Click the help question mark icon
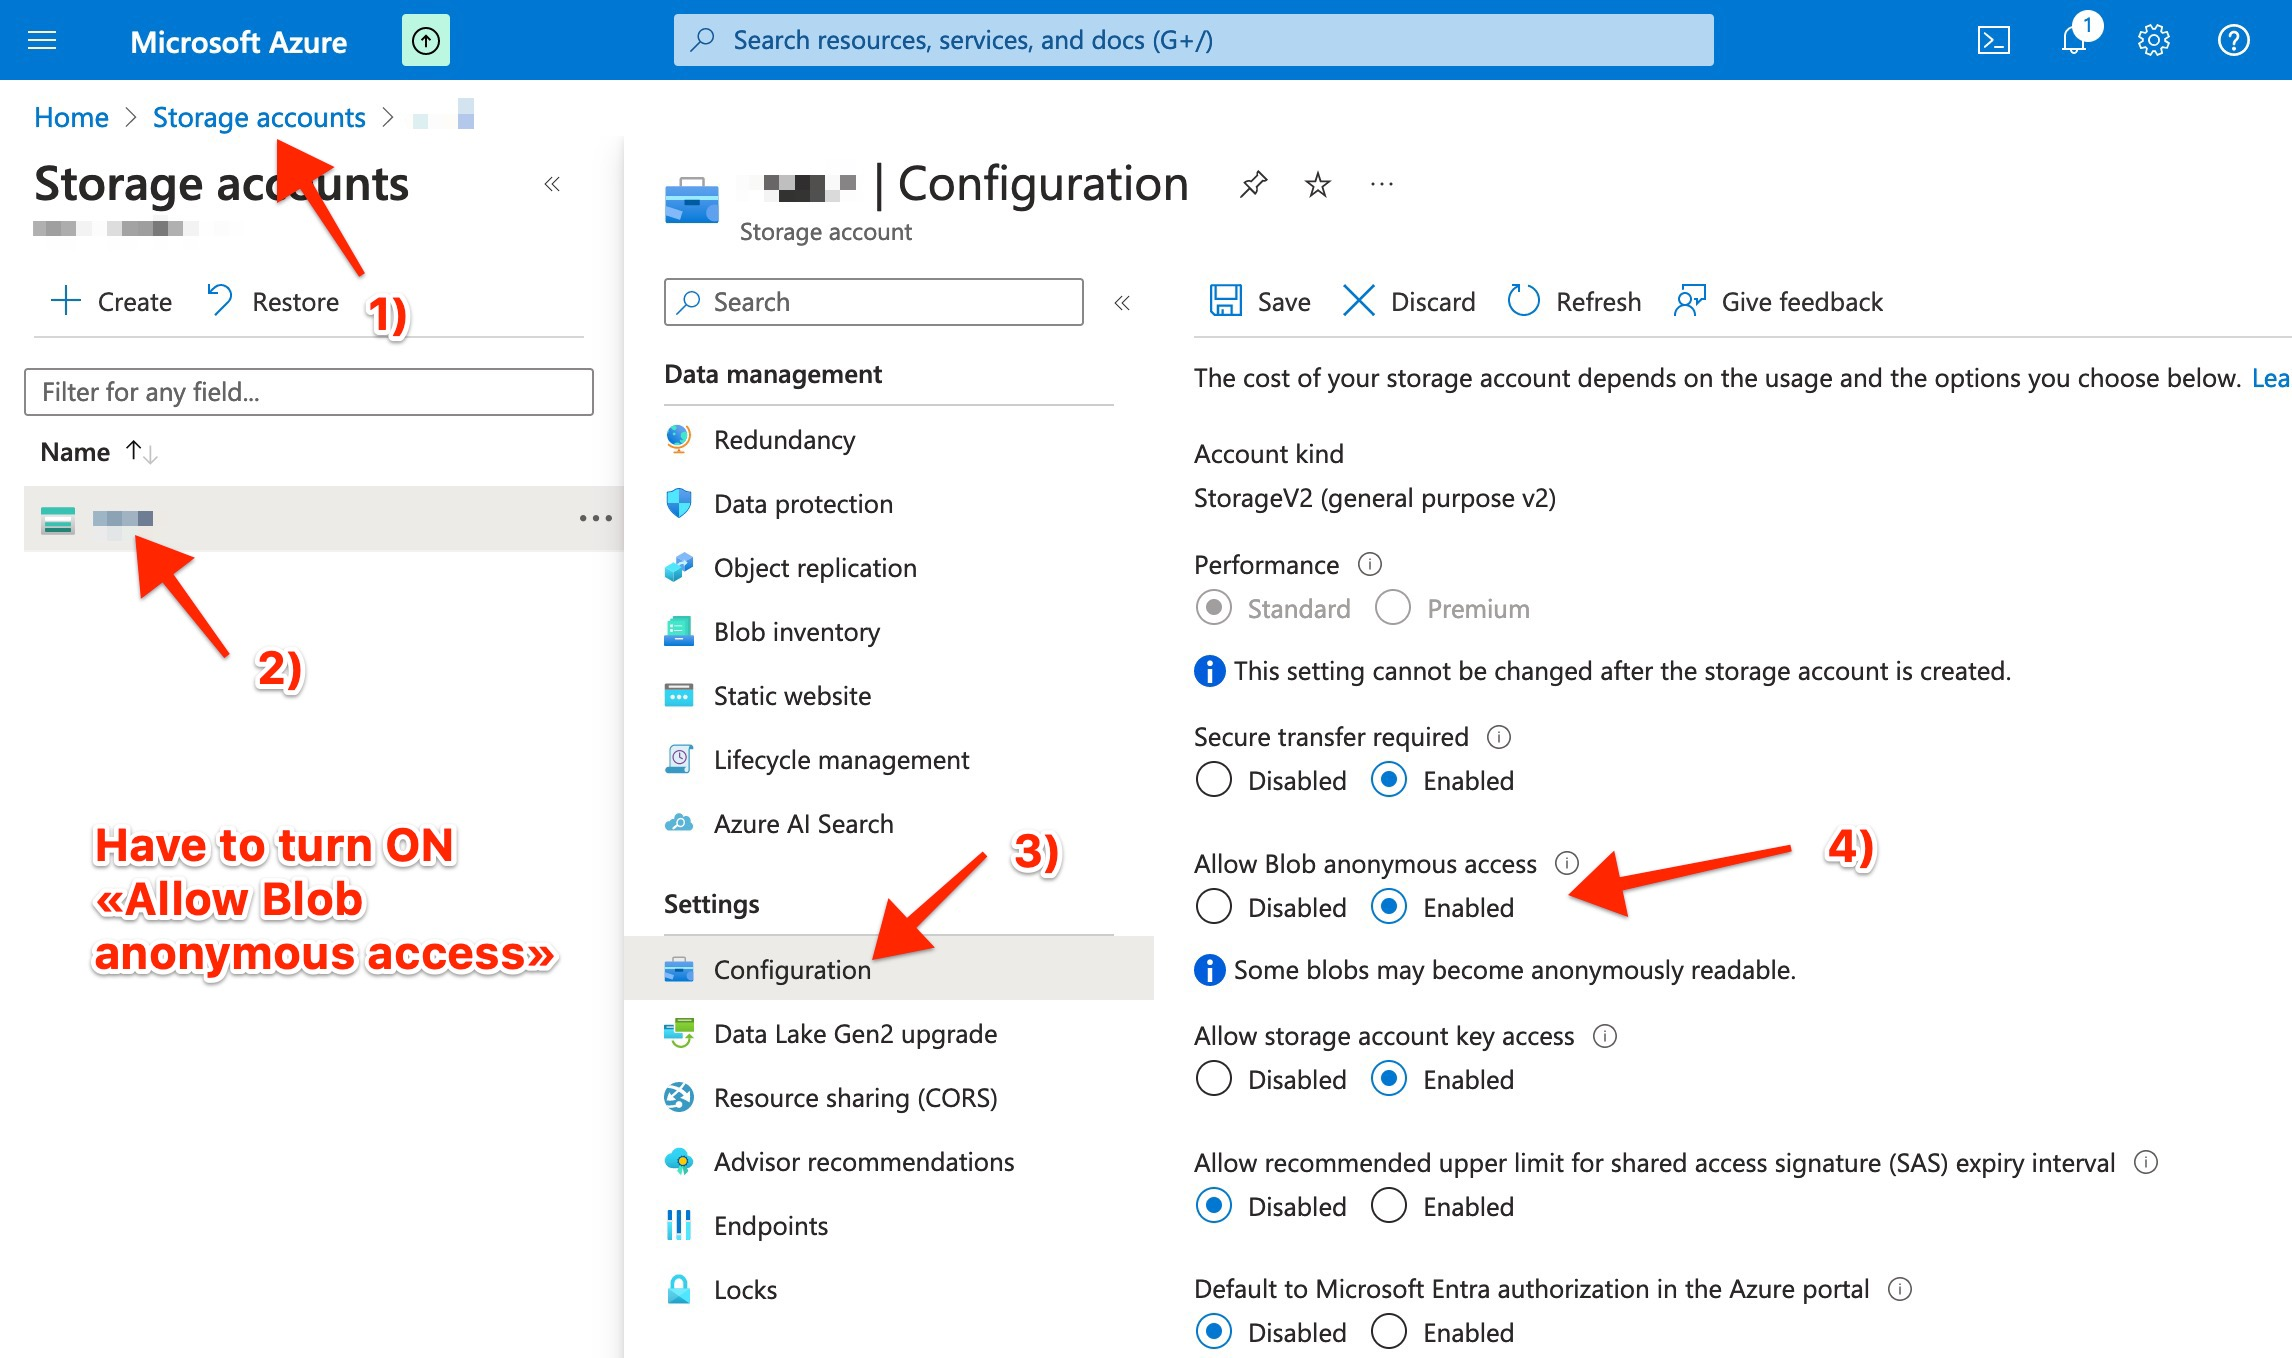 pos(2233,40)
